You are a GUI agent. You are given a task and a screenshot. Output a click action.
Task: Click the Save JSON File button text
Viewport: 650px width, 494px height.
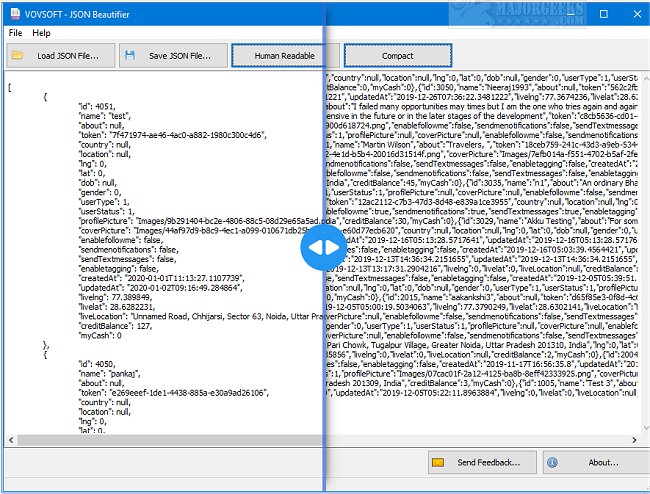click(x=179, y=56)
